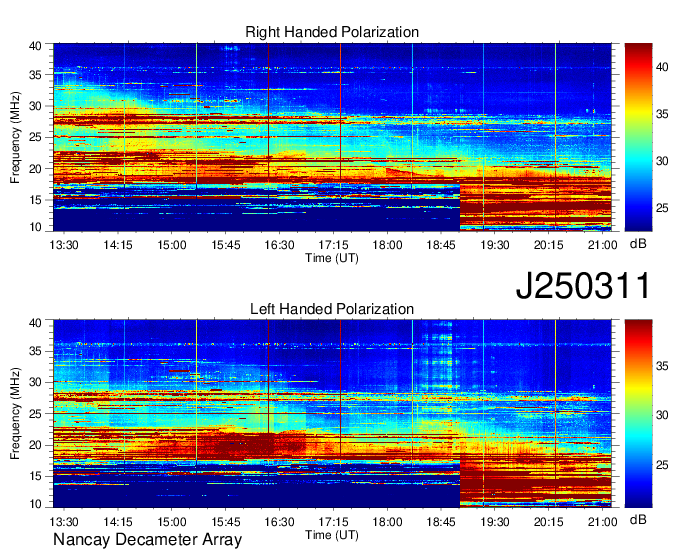Viewport: 680px width, 552px height.
Task: Click the 19:30 time tick of the lower plot
Action: pyautogui.click(x=495, y=521)
